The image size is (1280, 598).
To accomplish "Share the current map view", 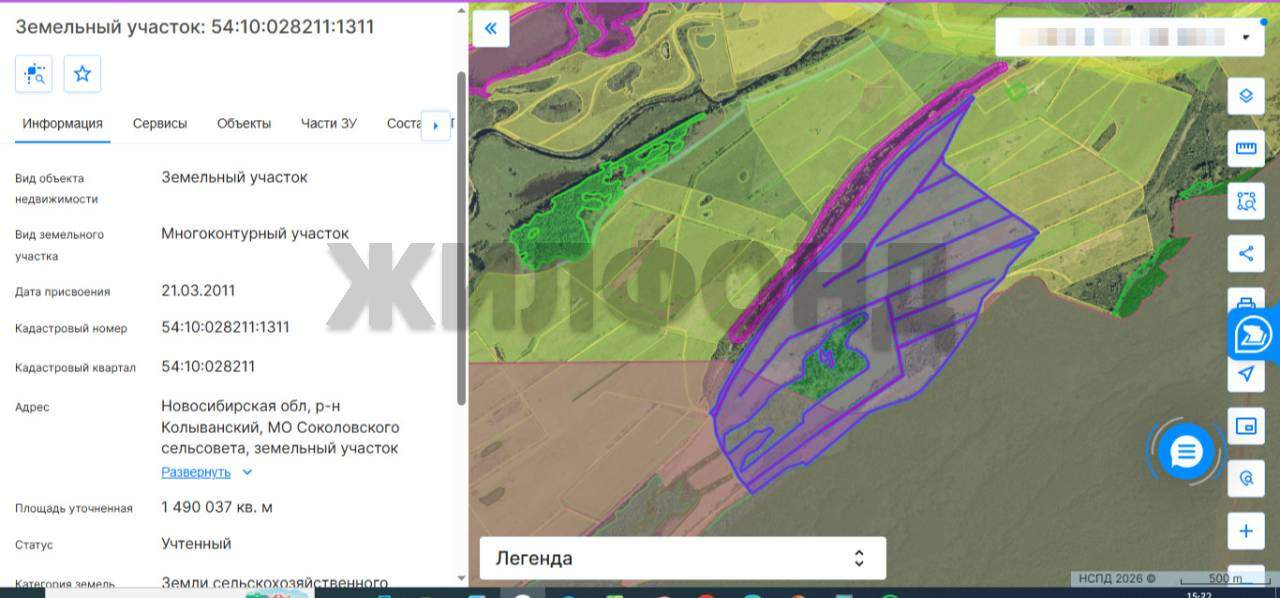I will pyautogui.click(x=1246, y=253).
